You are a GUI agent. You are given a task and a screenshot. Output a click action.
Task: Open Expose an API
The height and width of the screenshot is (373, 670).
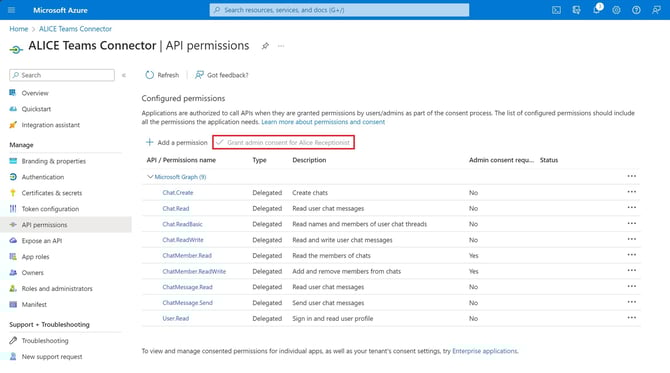point(41,241)
